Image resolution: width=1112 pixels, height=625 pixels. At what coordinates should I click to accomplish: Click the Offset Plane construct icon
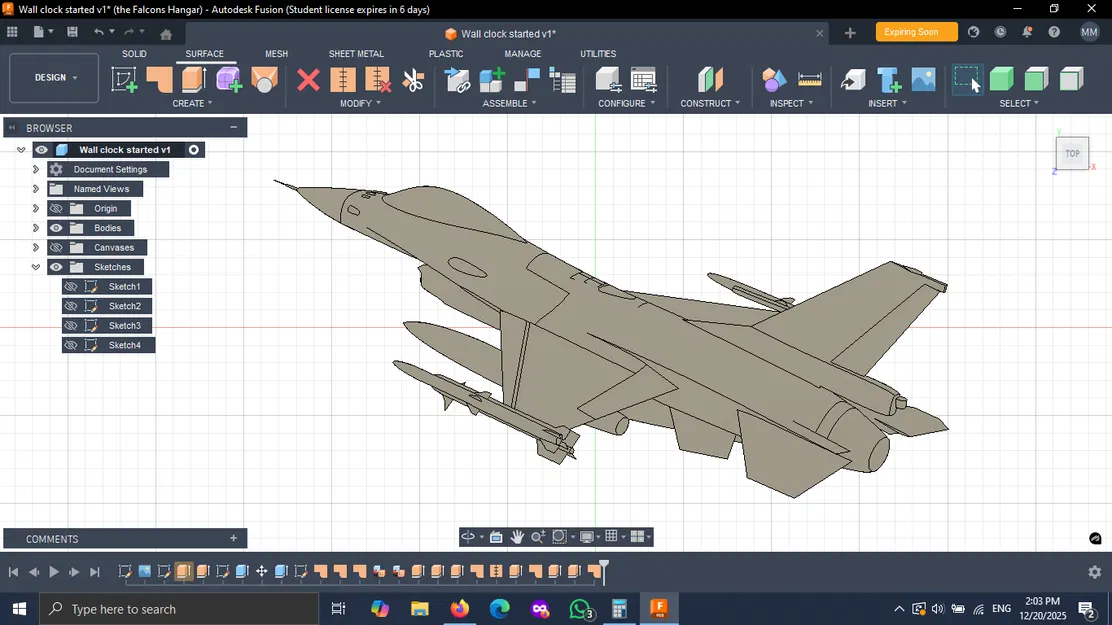(x=709, y=80)
